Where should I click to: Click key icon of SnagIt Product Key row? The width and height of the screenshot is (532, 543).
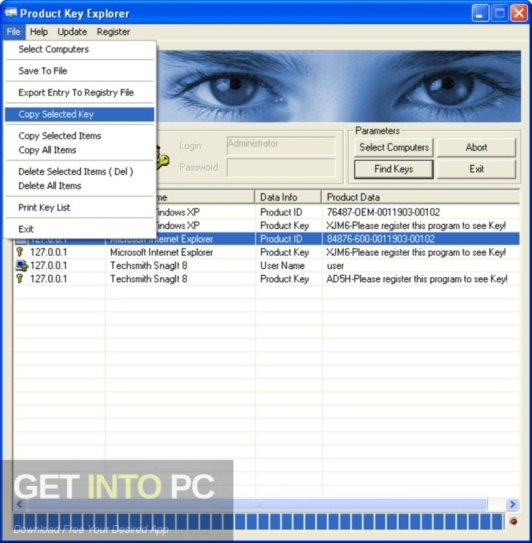[x=20, y=279]
